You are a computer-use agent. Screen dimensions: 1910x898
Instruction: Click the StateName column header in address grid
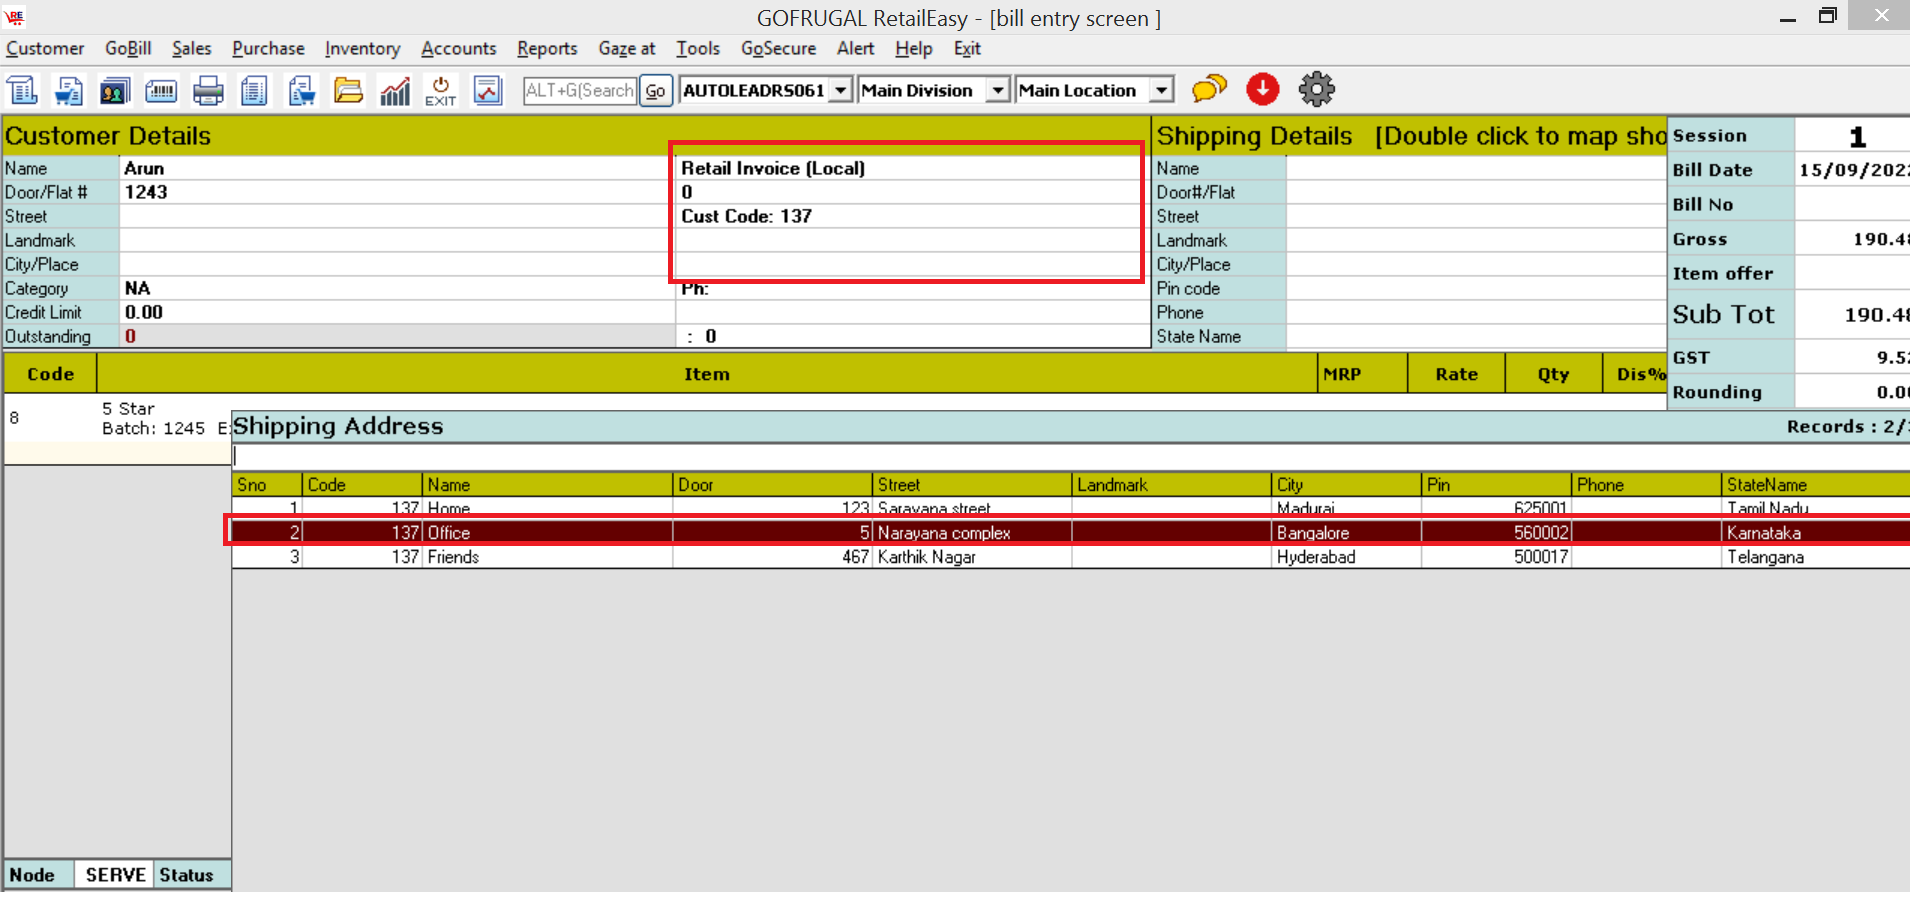tap(1816, 484)
